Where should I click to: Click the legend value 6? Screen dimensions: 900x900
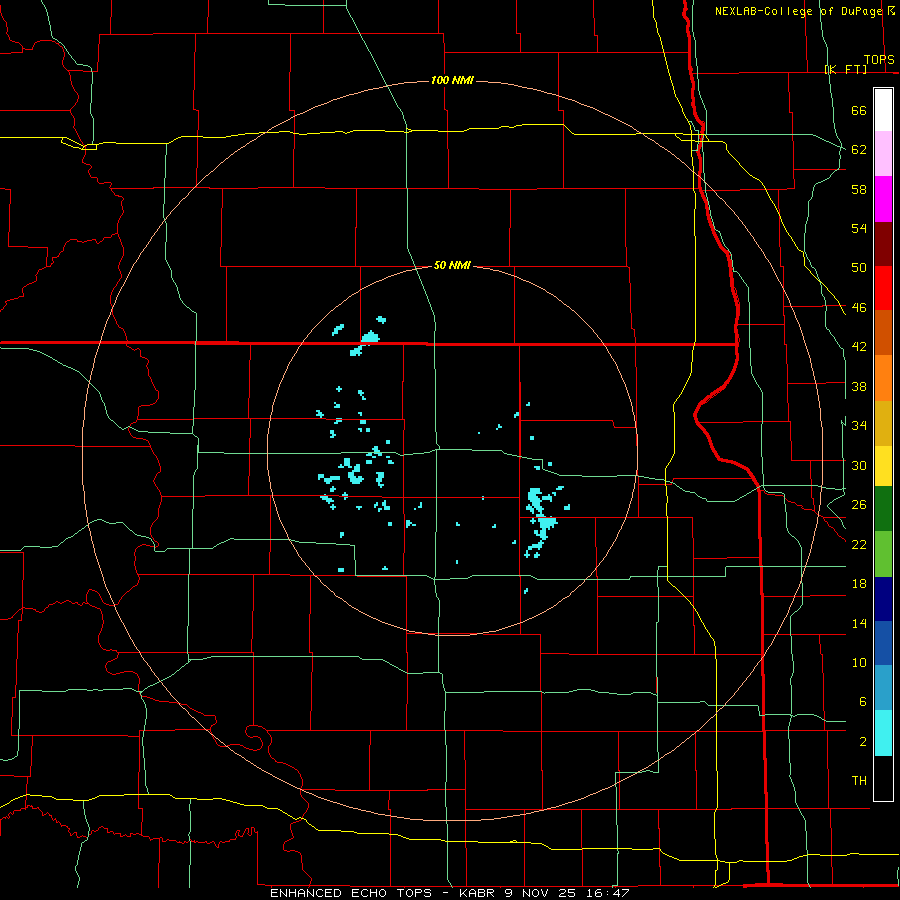[862, 701]
